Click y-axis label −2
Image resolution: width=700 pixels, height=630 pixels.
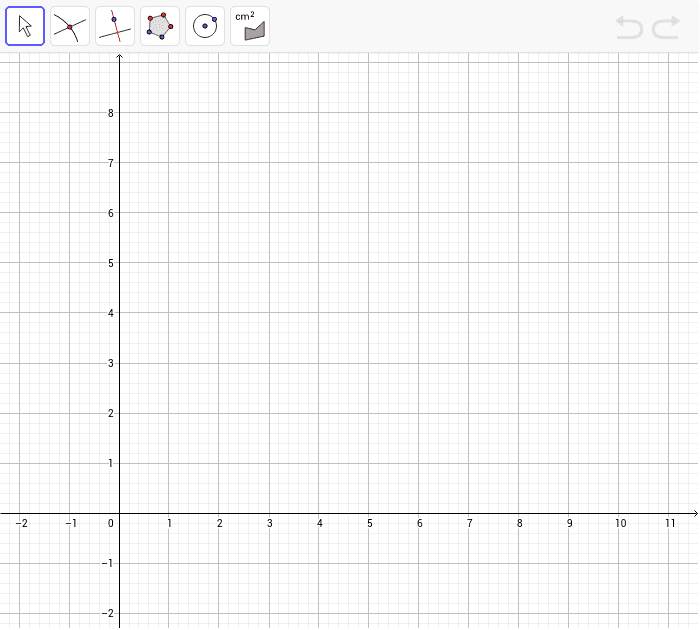tap(108, 613)
